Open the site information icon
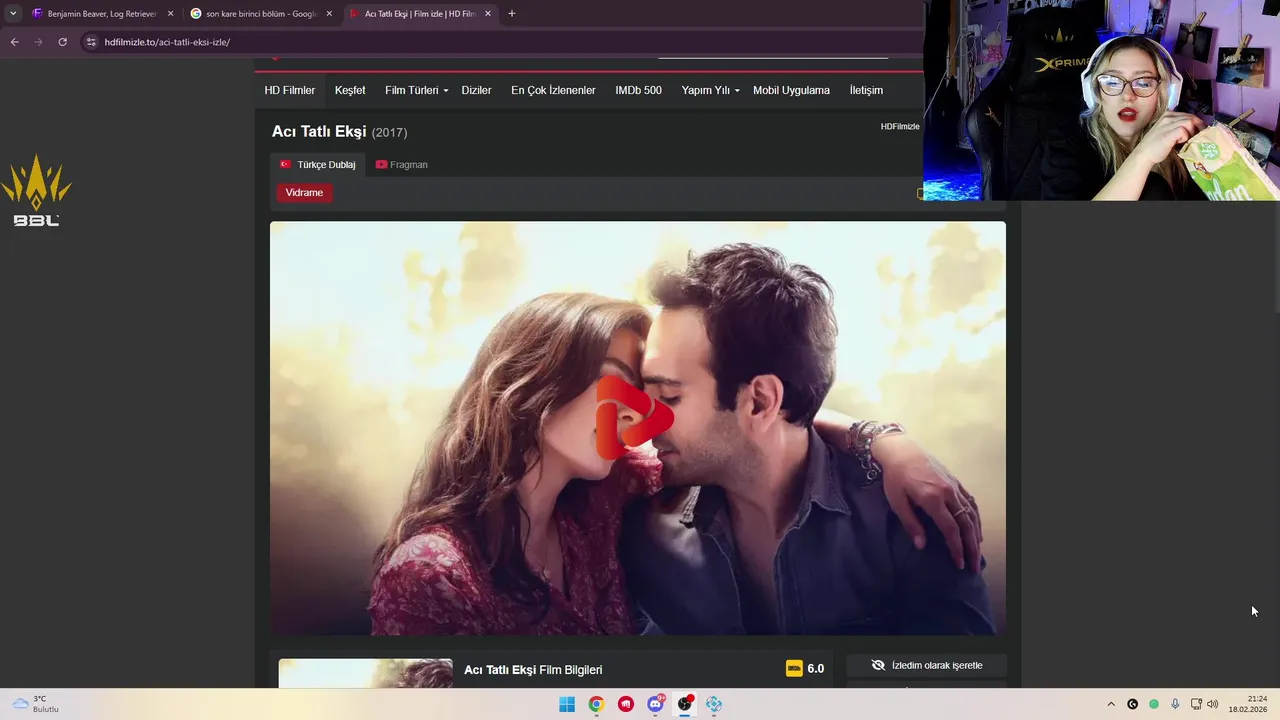1280x720 pixels. 91,42
